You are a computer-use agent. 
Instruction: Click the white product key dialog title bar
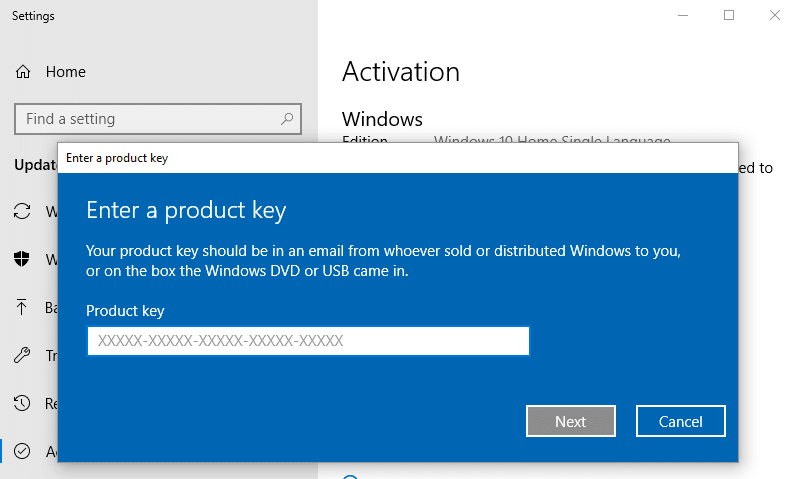click(400, 158)
